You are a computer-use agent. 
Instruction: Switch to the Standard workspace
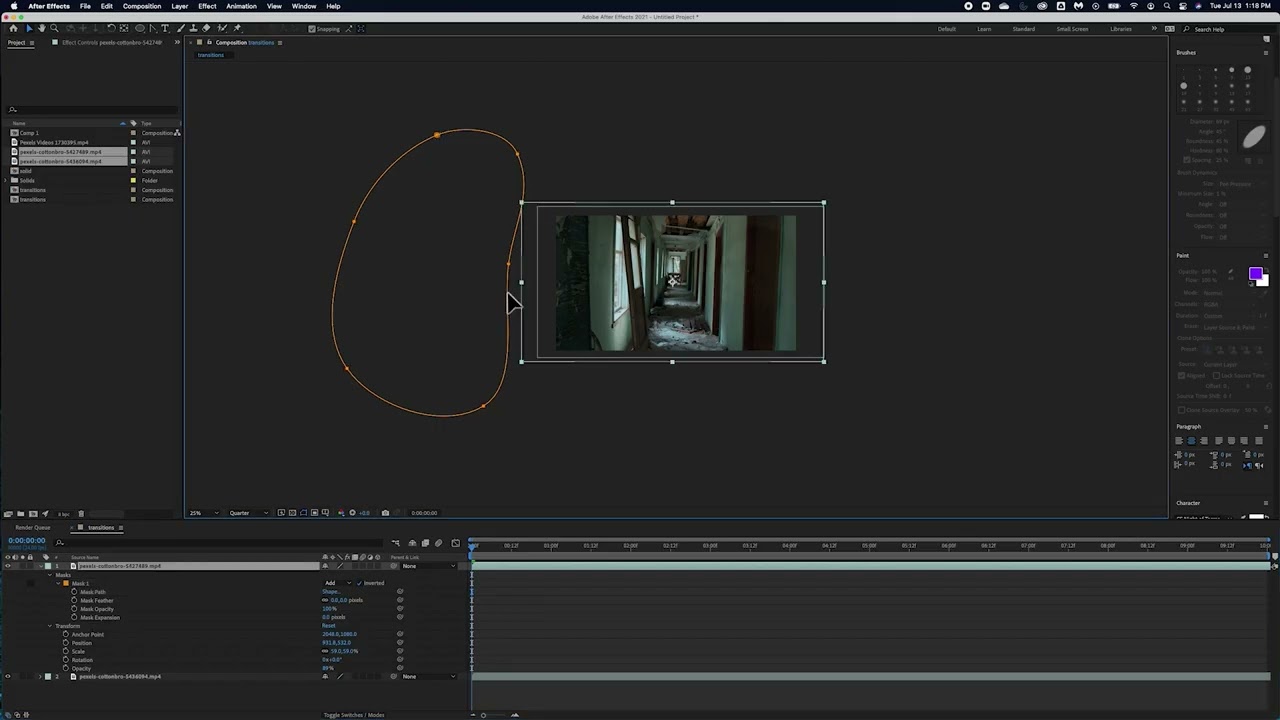click(x=1023, y=29)
